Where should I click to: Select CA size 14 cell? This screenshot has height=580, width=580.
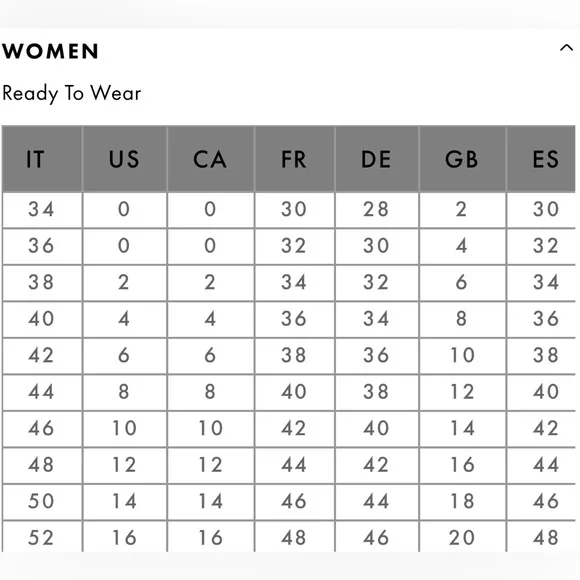click(210, 502)
